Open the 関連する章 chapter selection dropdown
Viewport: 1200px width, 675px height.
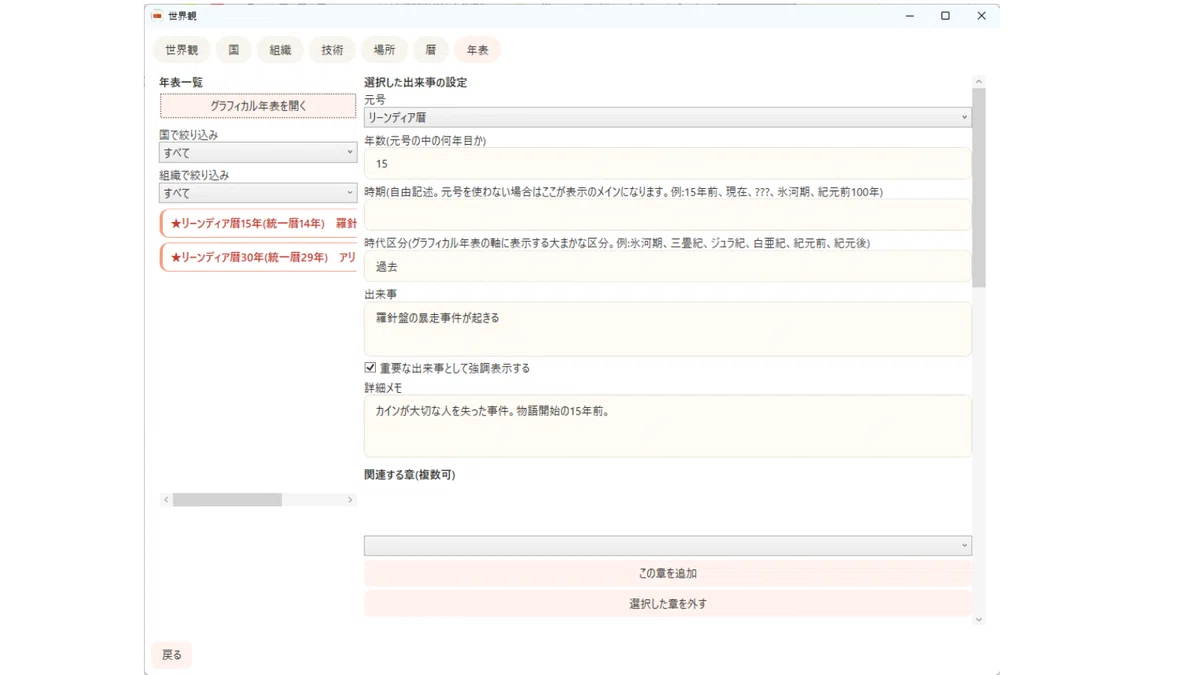[668, 546]
